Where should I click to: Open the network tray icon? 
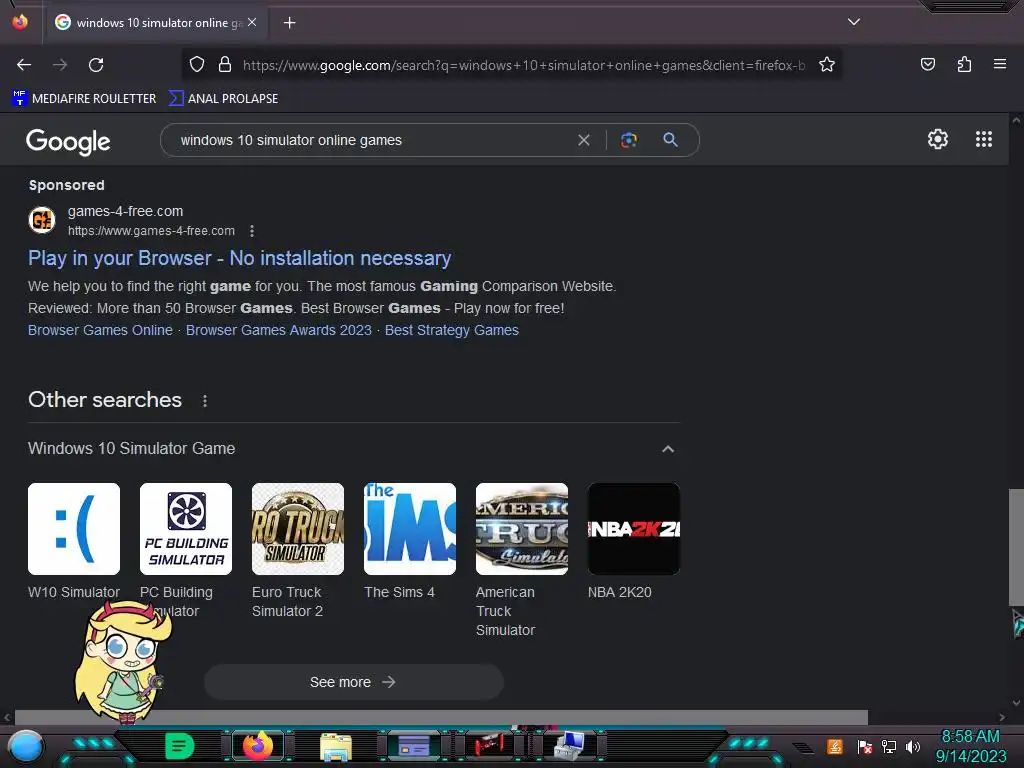coord(889,746)
